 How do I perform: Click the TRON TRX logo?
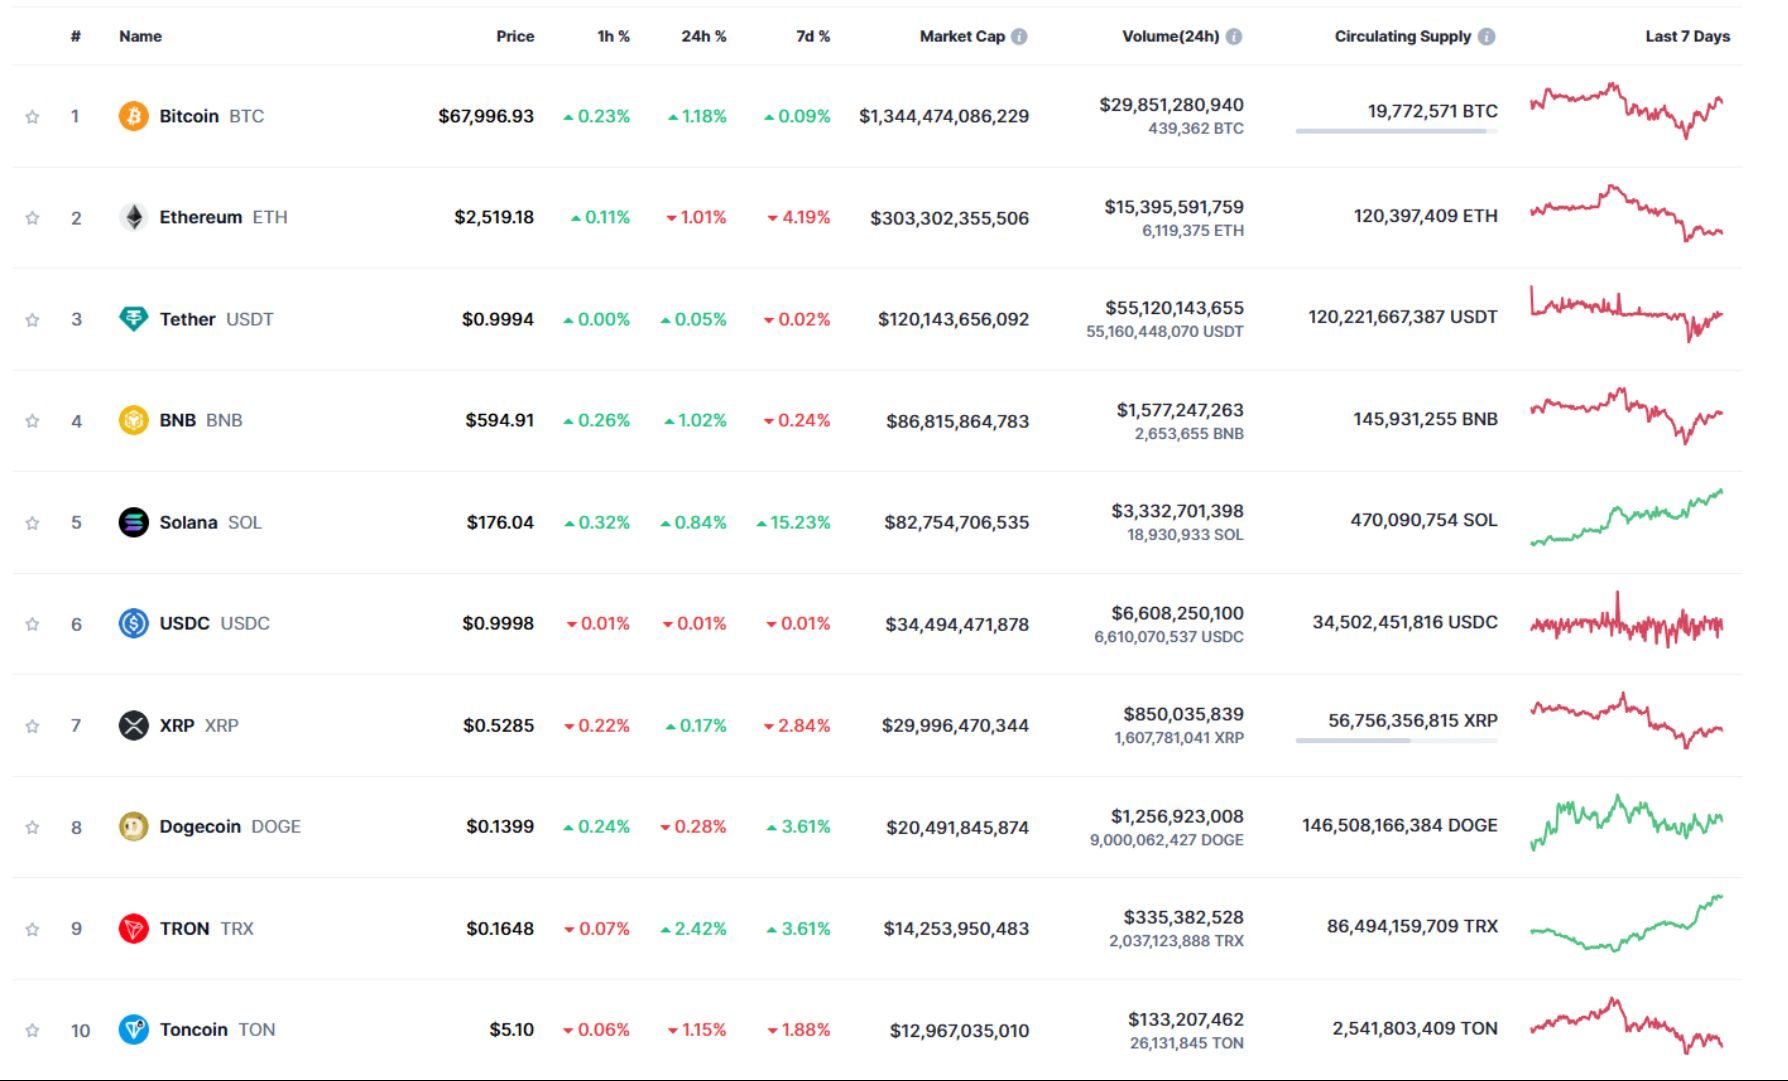133,927
